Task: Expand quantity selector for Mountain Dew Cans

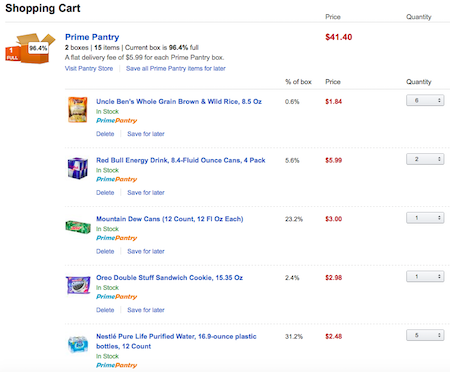Action: pyautogui.click(x=425, y=218)
